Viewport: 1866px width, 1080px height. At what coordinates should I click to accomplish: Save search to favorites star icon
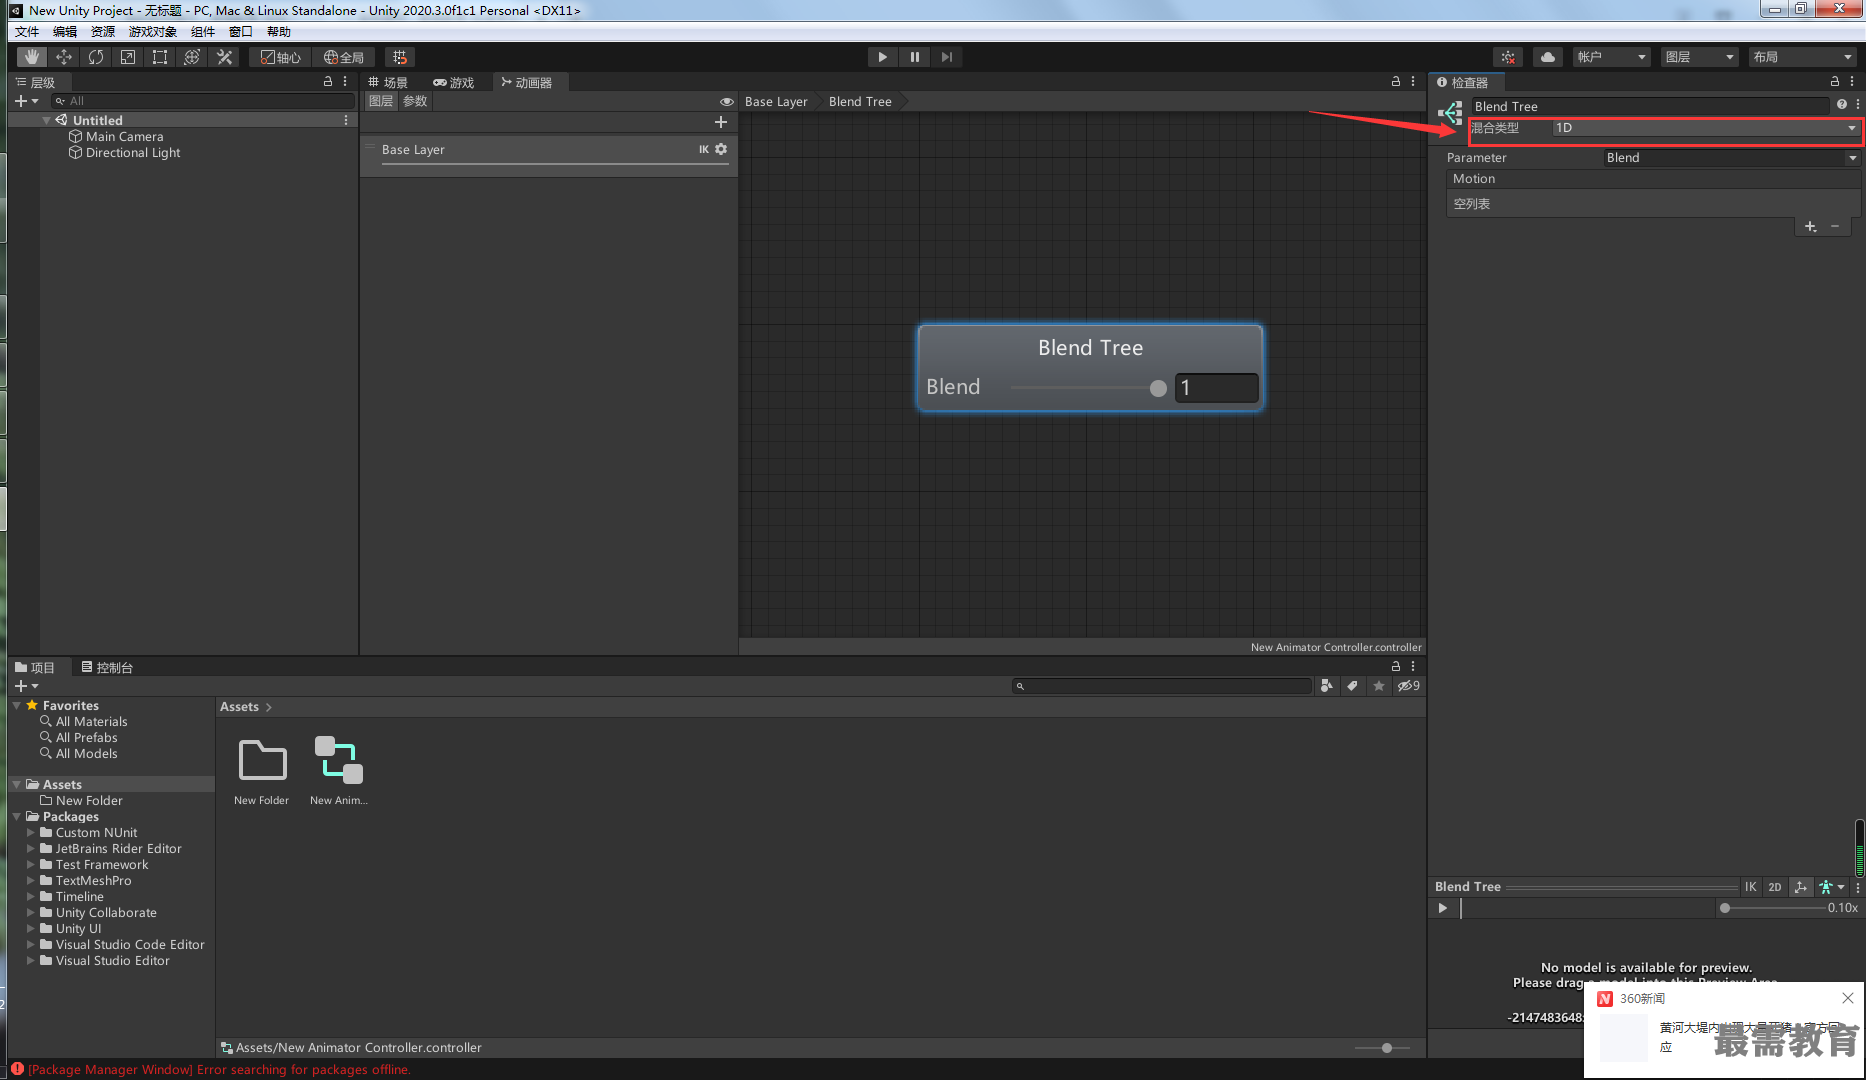[x=1379, y=686]
